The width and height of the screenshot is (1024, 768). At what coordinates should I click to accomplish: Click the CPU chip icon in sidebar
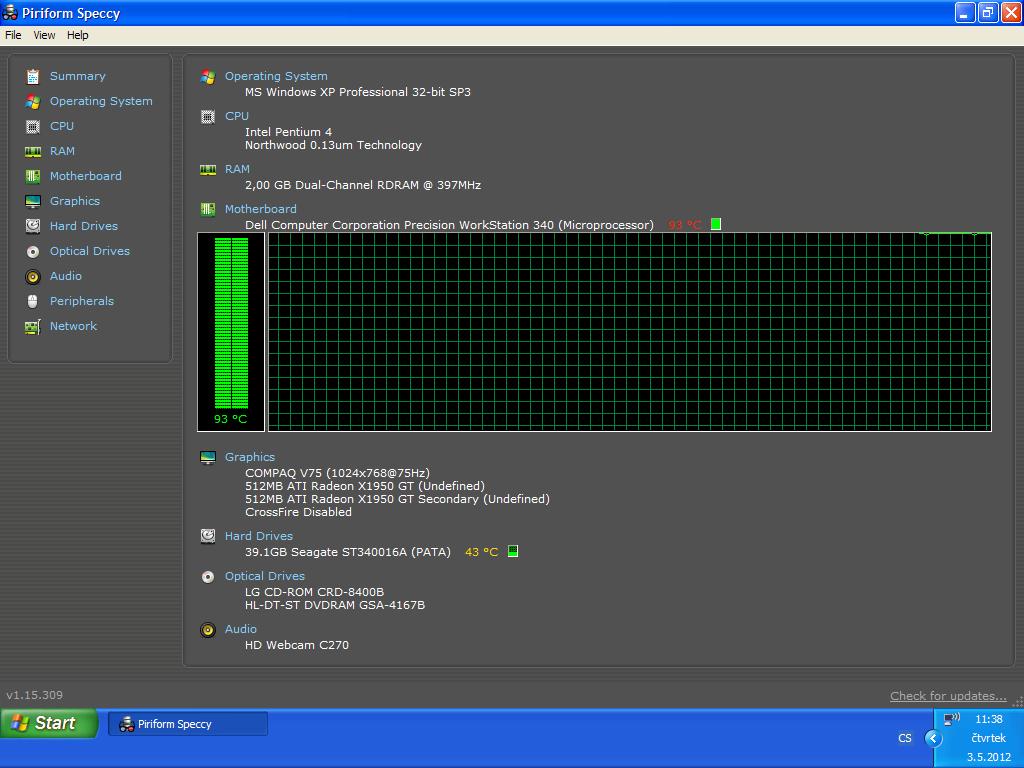tap(33, 127)
